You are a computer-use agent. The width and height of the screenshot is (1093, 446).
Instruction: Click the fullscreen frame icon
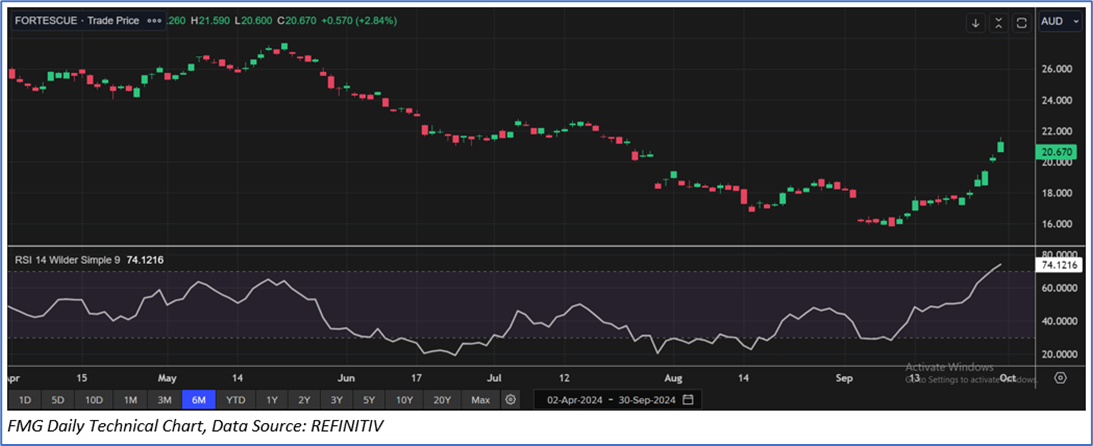(1021, 22)
